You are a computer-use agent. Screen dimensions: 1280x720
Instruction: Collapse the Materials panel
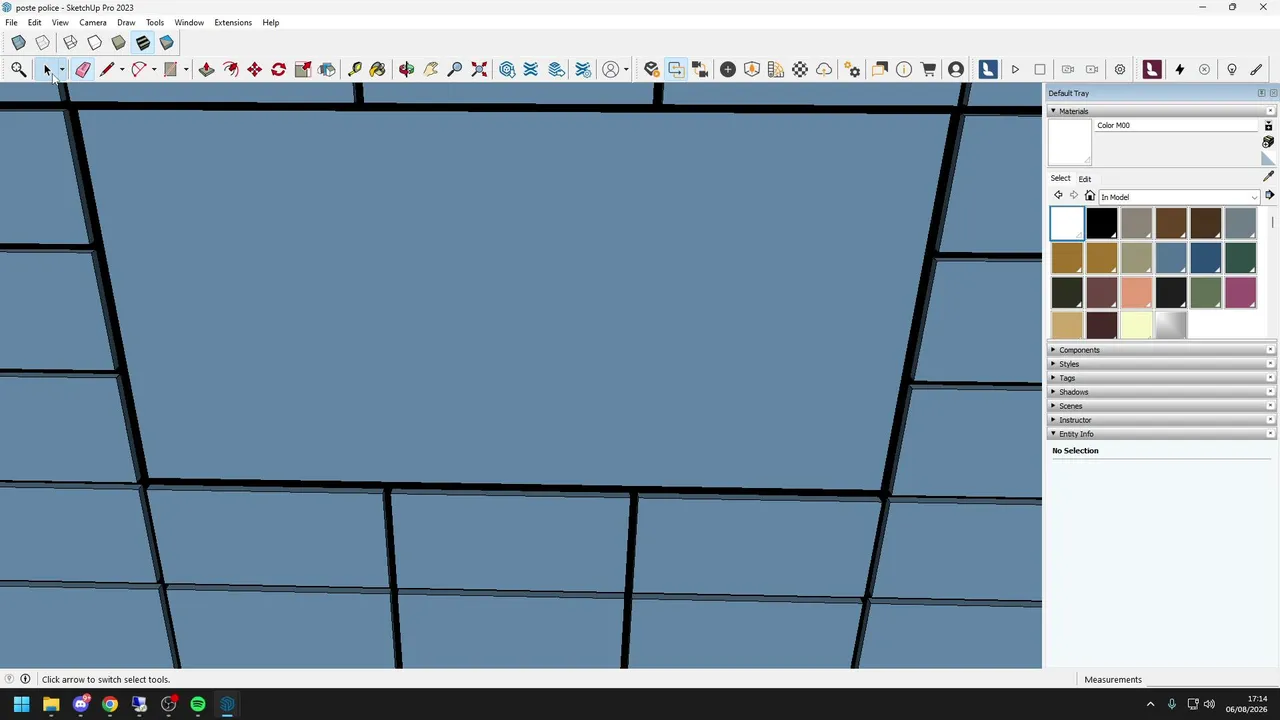click(1161, 111)
